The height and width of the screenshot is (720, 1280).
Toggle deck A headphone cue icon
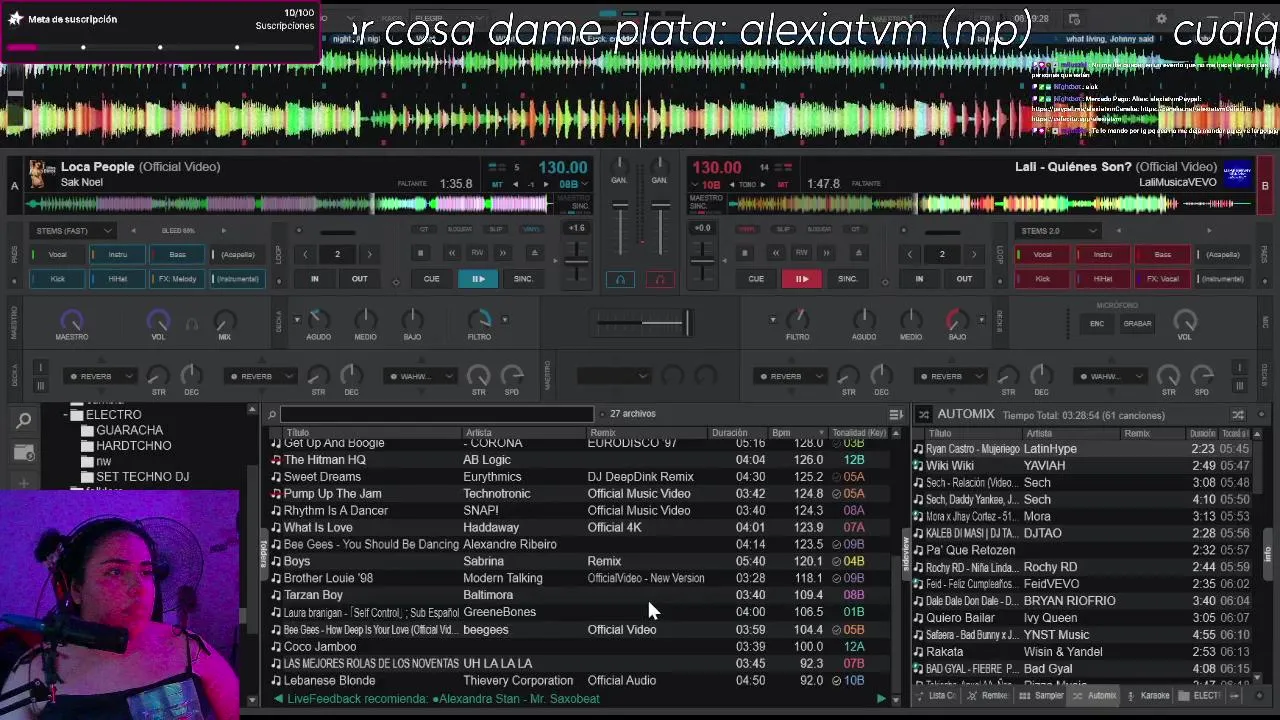pyautogui.click(x=619, y=279)
